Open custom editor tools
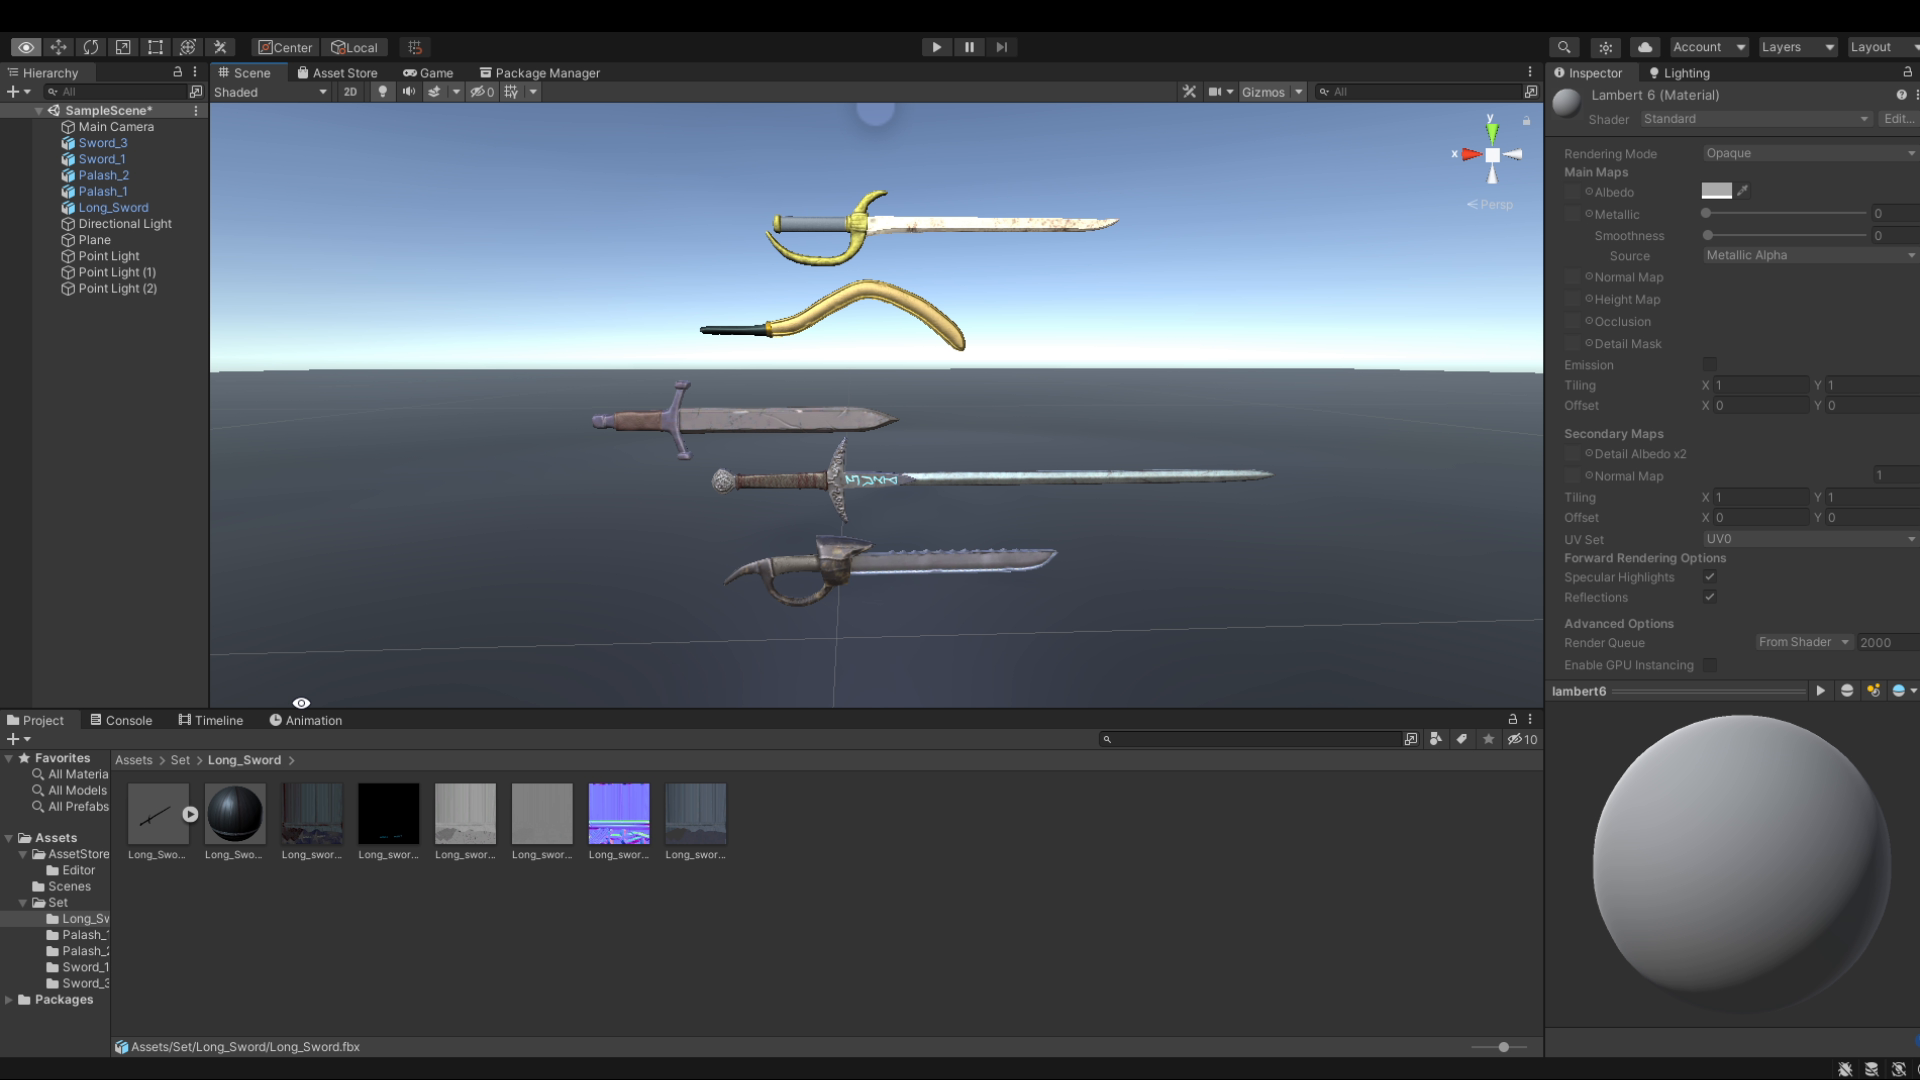Screen dimensions: 1920x1080 220,47
